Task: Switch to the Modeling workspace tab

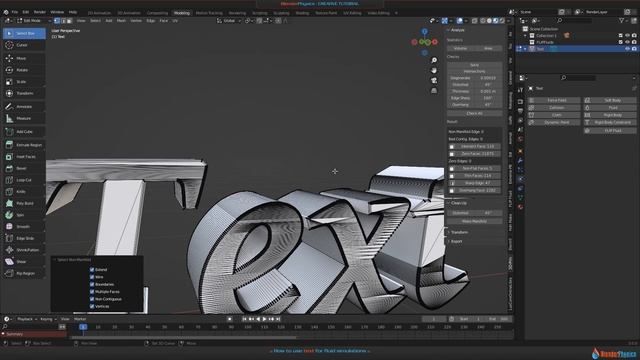Action: coord(182,13)
